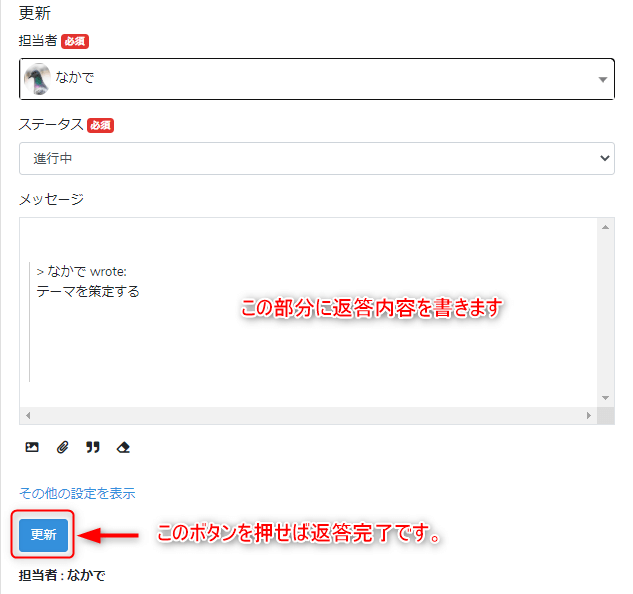This screenshot has width=633, height=594.
Task: Click the message box scroll up arrow
Action: [605, 227]
